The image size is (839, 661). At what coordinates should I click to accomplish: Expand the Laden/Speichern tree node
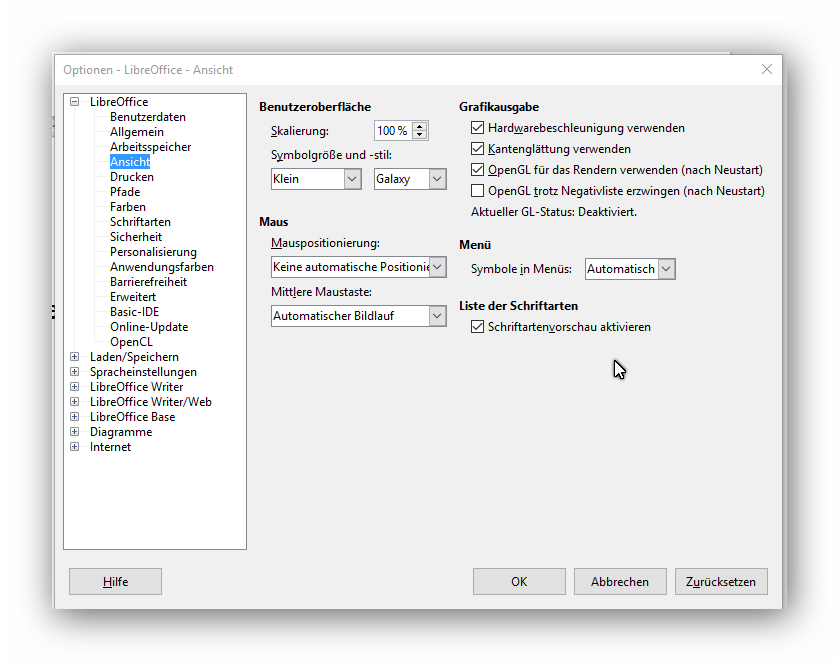[x=75, y=356]
